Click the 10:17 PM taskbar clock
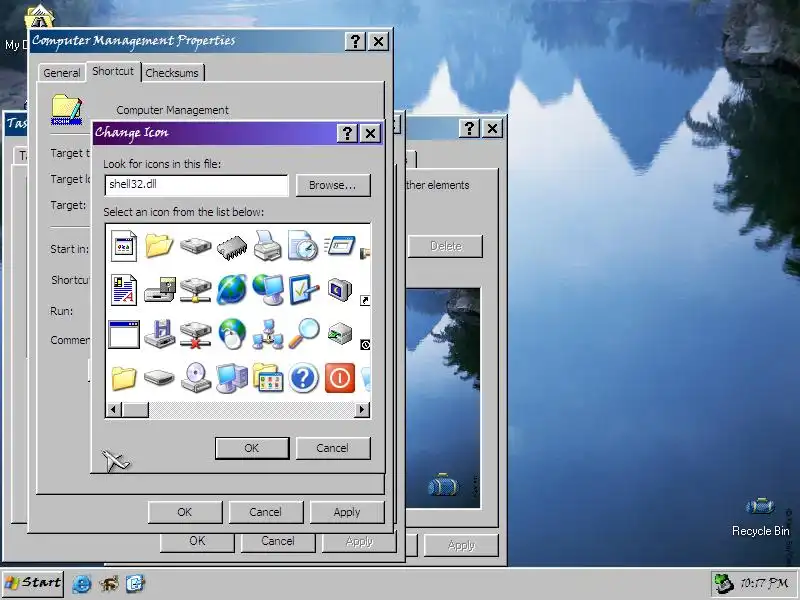The width and height of the screenshot is (800, 600). tap(764, 584)
